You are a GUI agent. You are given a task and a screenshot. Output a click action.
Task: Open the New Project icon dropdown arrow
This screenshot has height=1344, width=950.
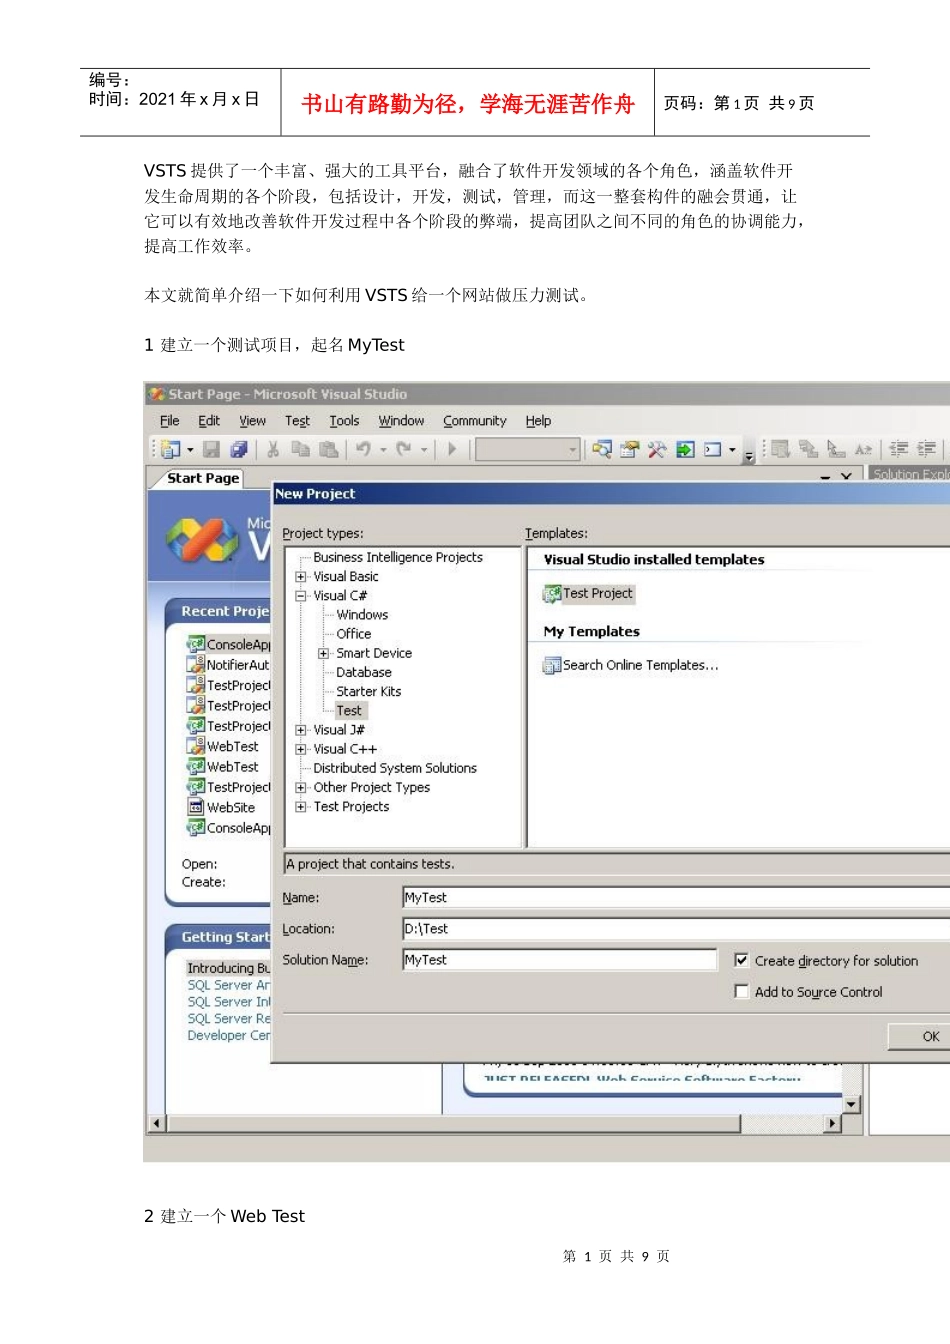coord(190,450)
